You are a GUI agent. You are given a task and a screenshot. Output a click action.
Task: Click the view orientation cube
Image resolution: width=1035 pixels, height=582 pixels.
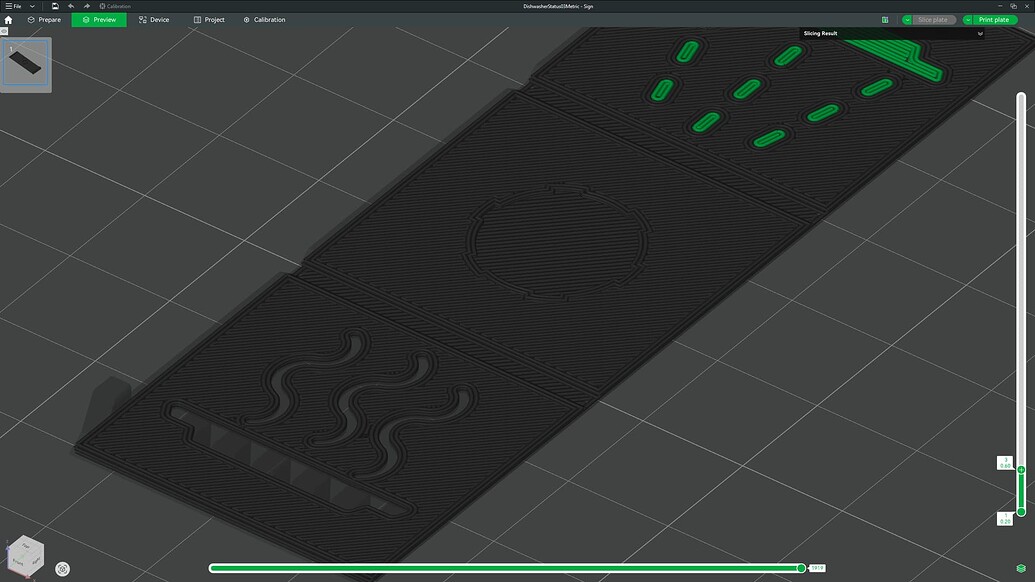[25, 555]
